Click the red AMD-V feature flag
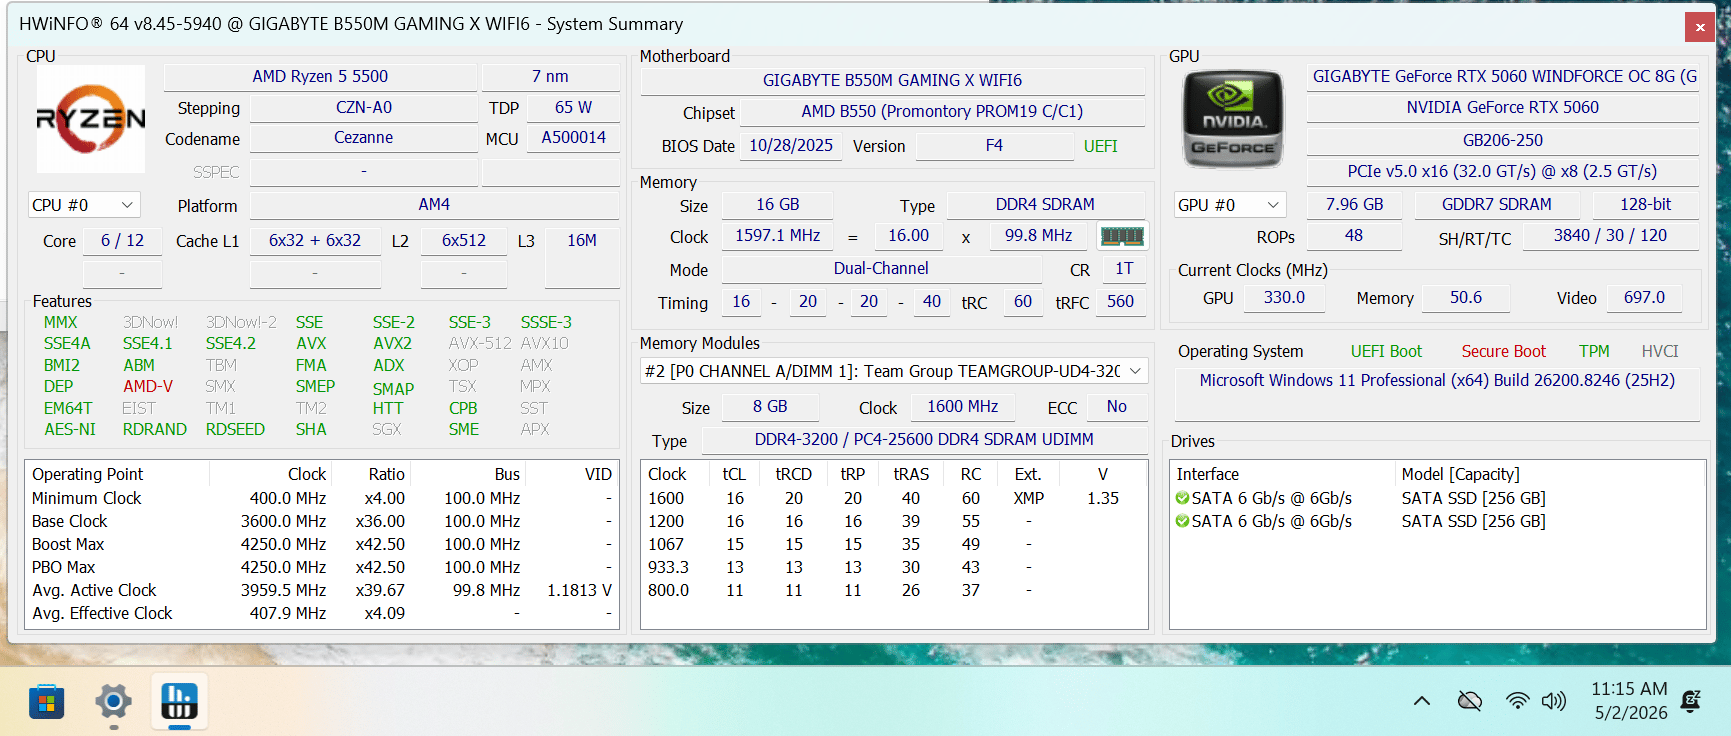 coord(148,387)
